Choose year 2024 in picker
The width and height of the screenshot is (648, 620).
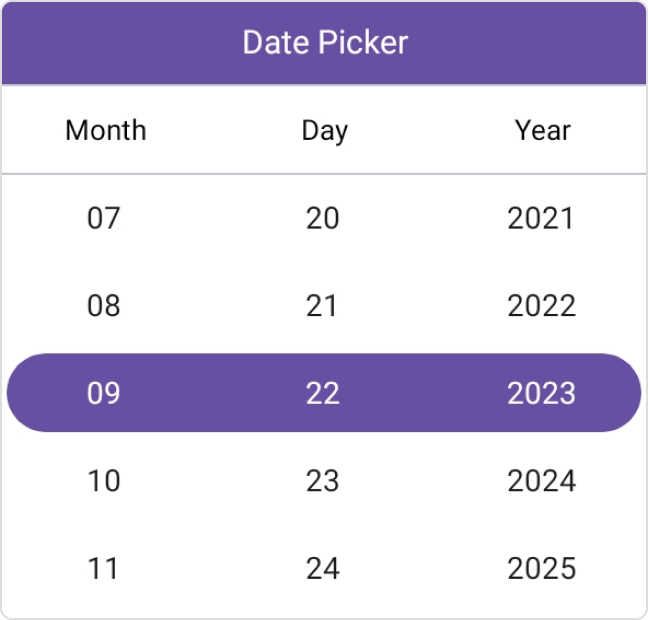[x=541, y=481]
